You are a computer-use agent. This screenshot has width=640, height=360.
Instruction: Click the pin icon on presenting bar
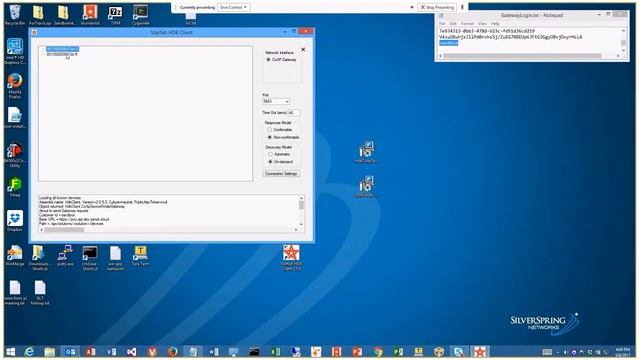(x=462, y=7)
